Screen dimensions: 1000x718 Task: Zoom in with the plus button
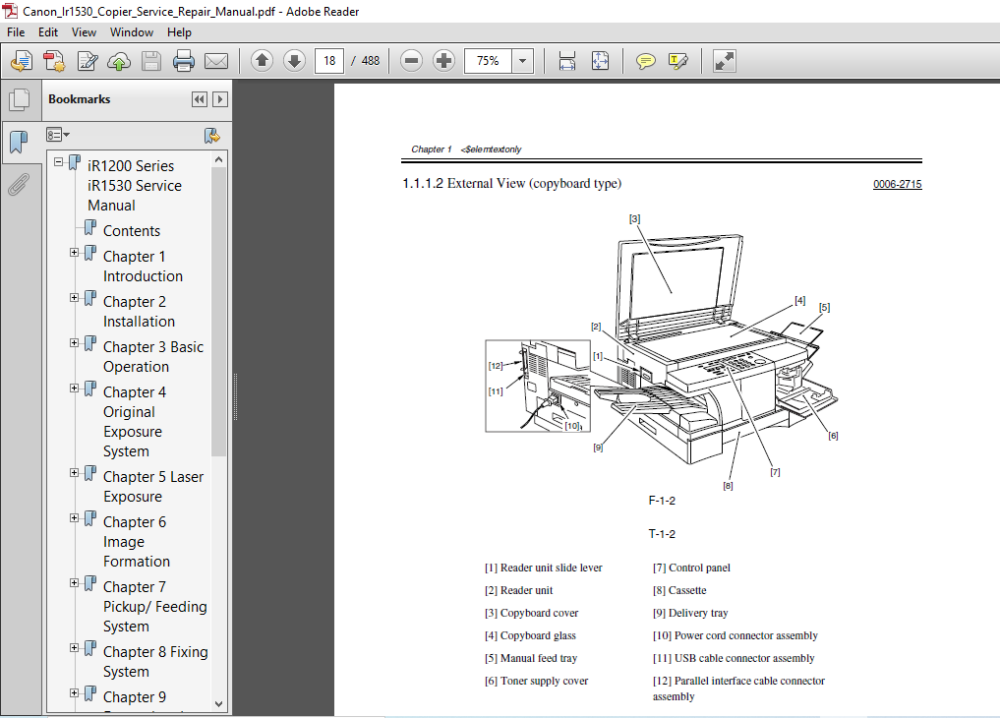click(x=443, y=61)
